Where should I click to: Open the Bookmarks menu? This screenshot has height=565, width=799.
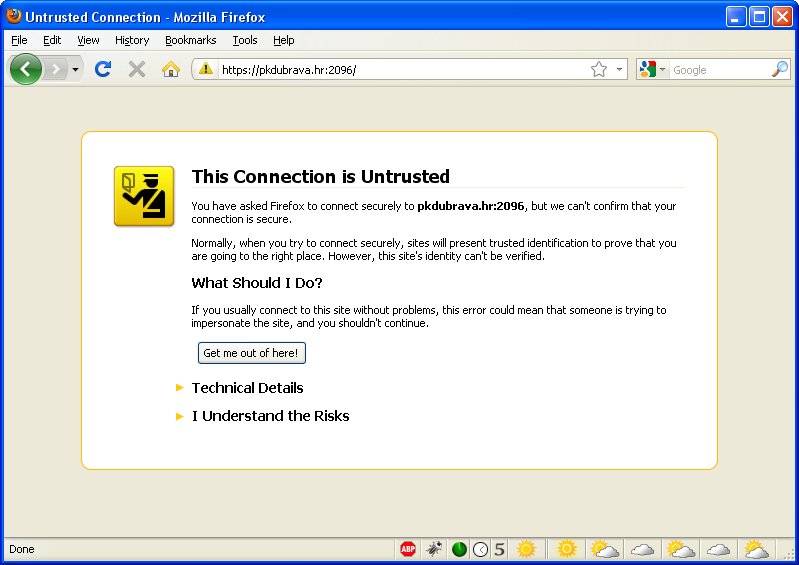tap(190, 40)
